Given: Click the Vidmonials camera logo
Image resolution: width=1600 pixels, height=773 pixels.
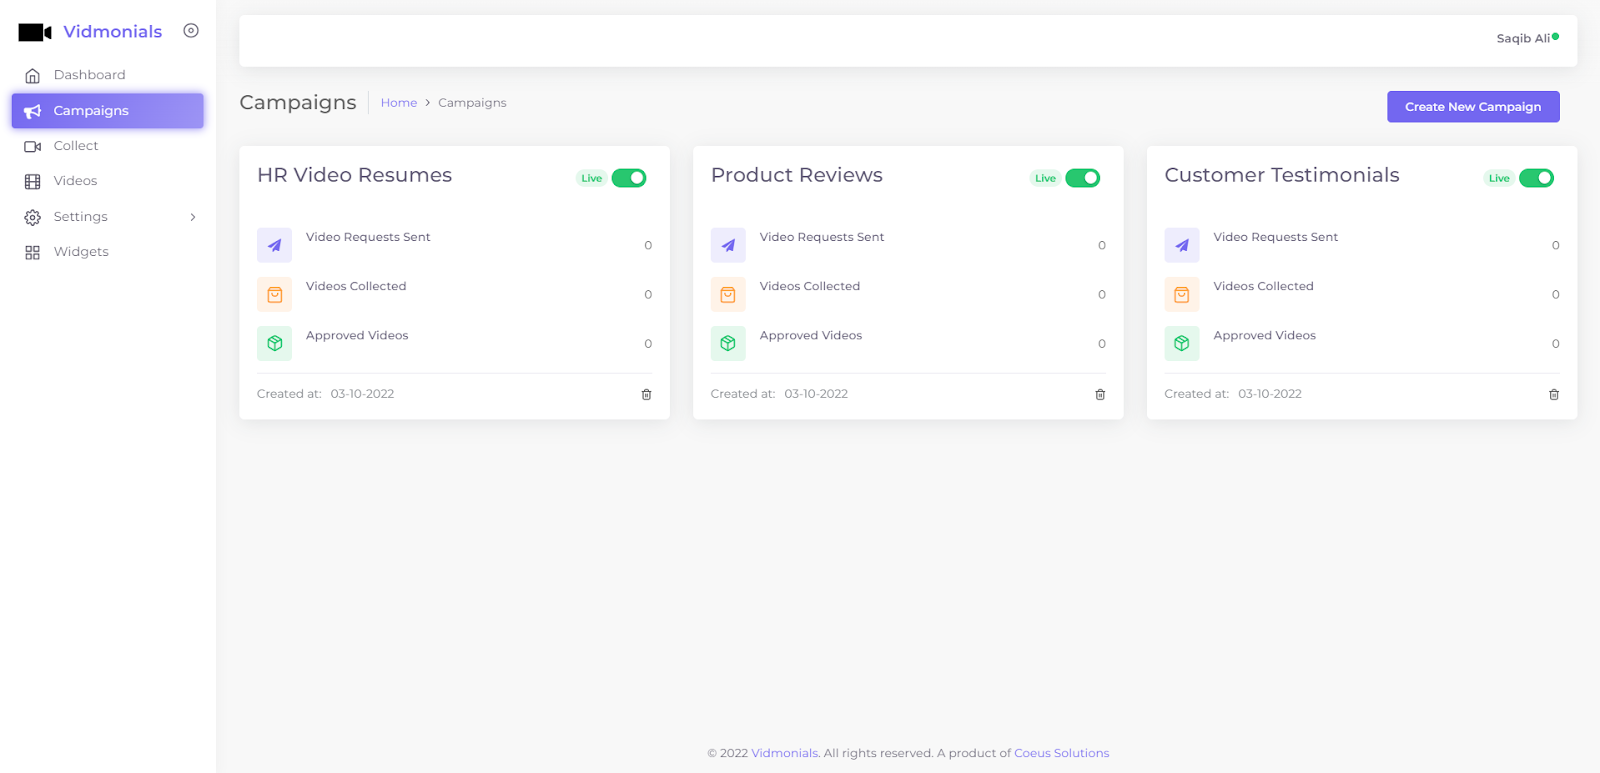Looking at the screenshot, I should [35, 32].
